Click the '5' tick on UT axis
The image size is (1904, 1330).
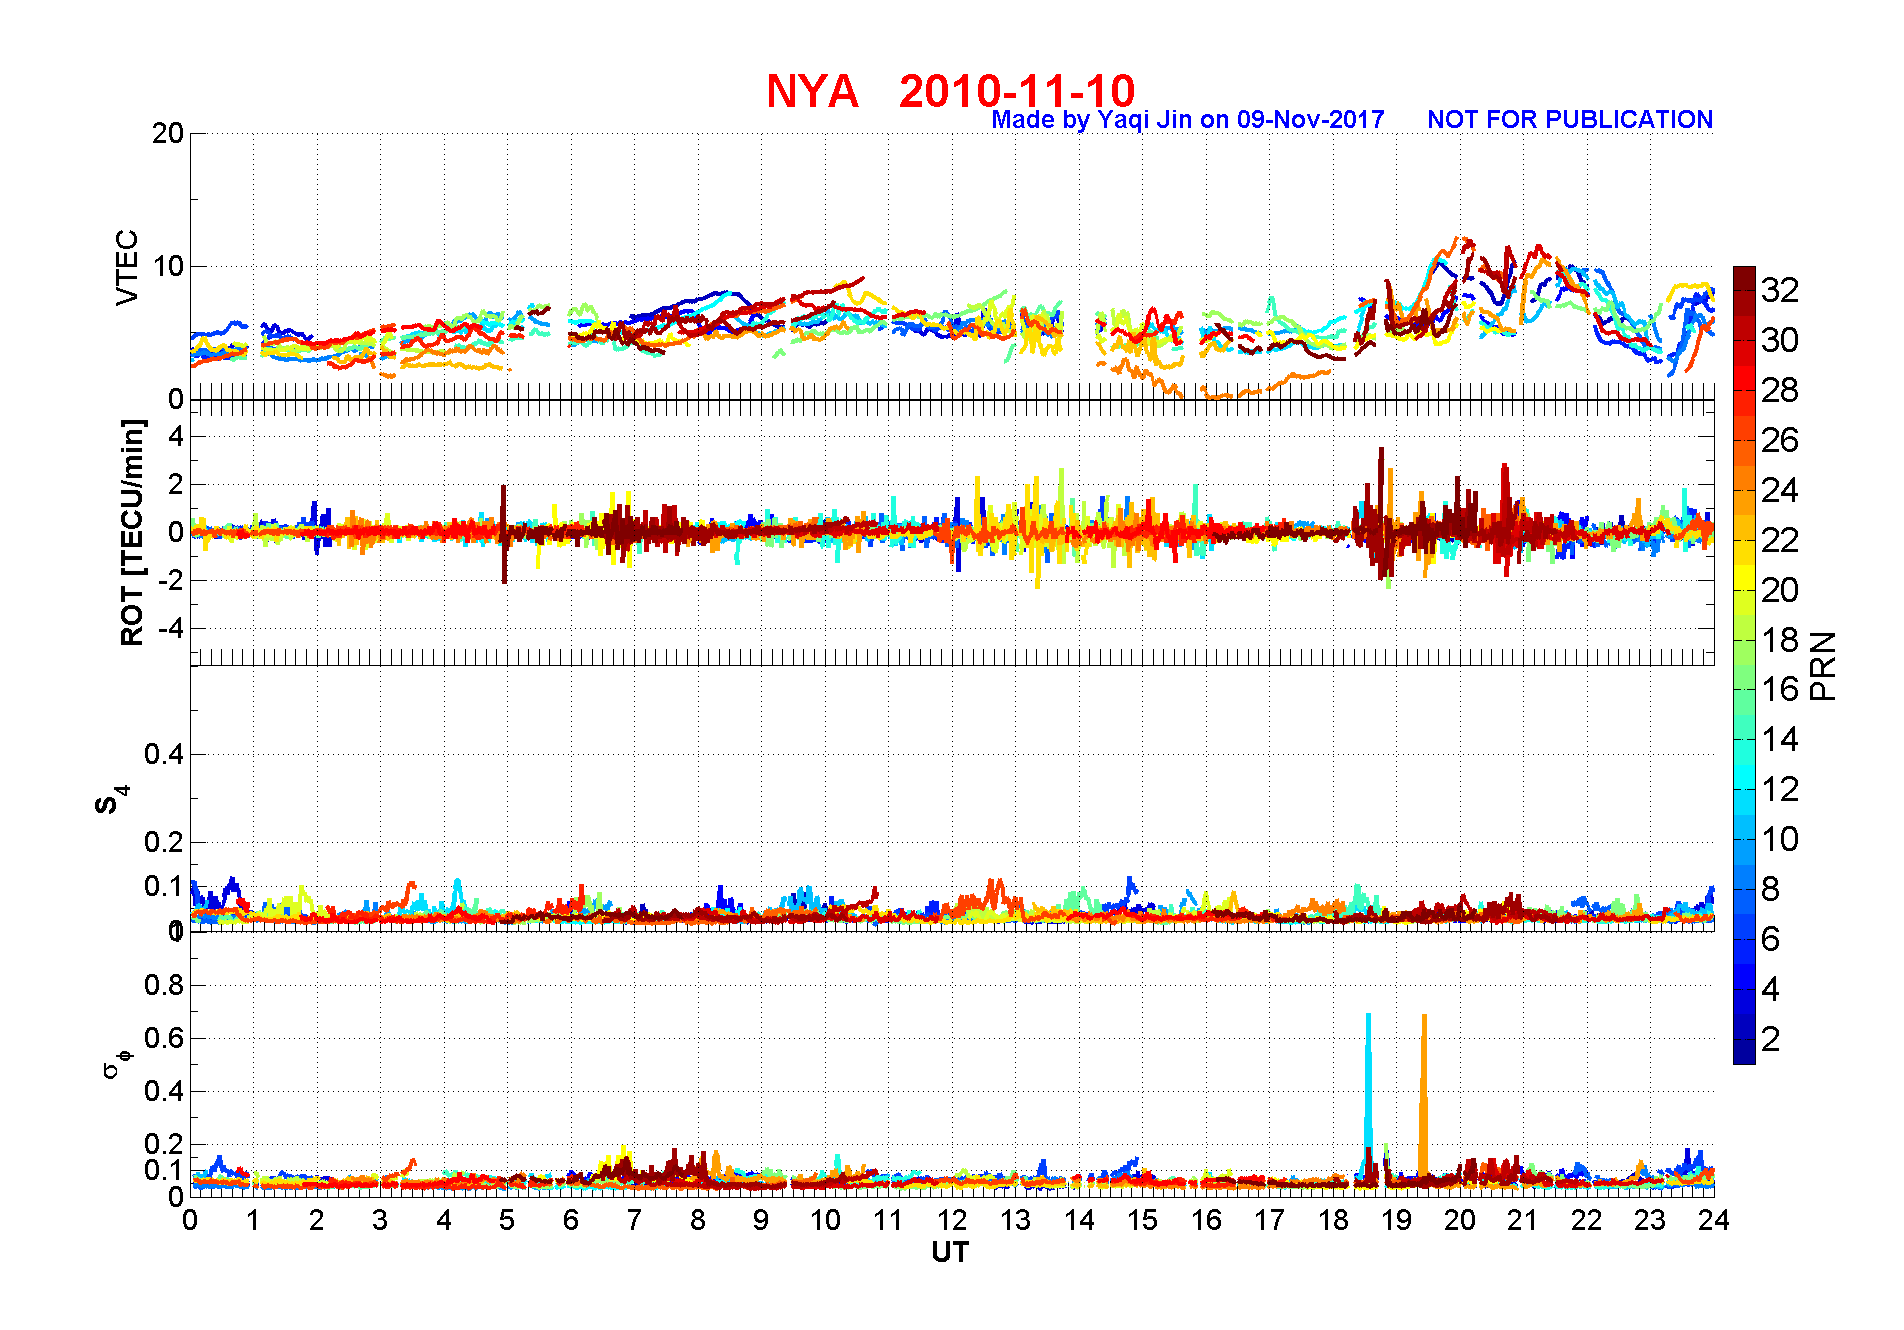point(507,1220)
